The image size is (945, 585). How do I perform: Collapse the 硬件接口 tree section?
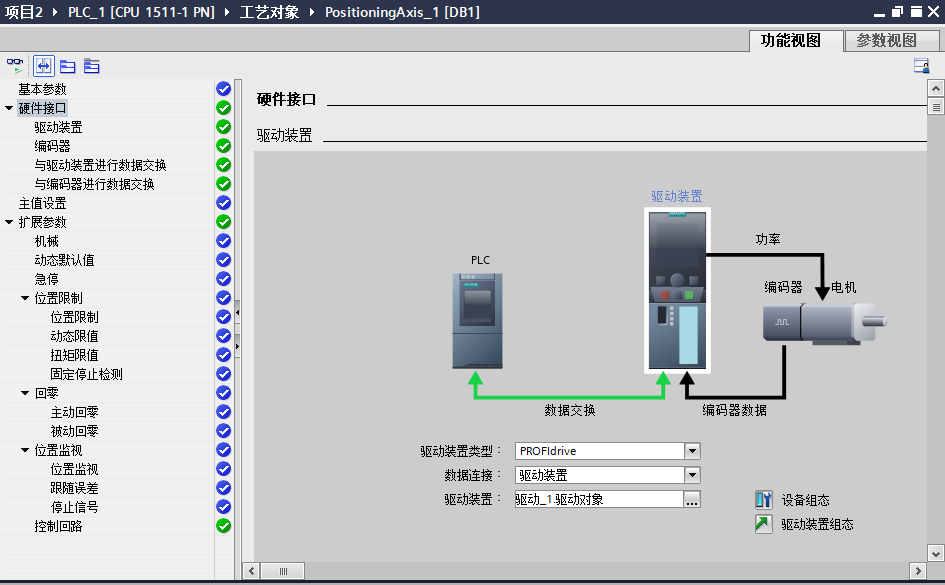coord(8,107)
